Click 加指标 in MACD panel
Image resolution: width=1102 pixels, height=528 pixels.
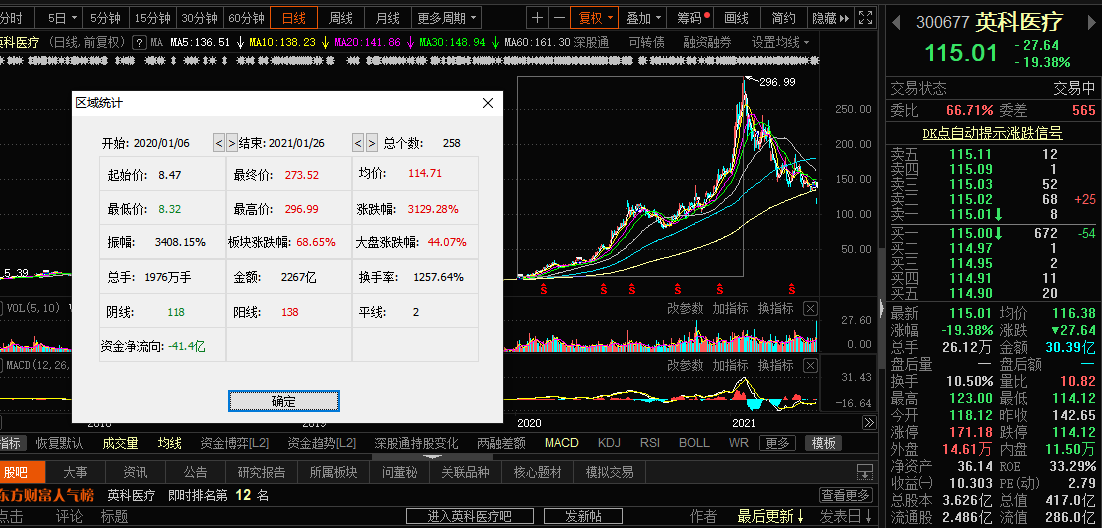pos(730,366)
